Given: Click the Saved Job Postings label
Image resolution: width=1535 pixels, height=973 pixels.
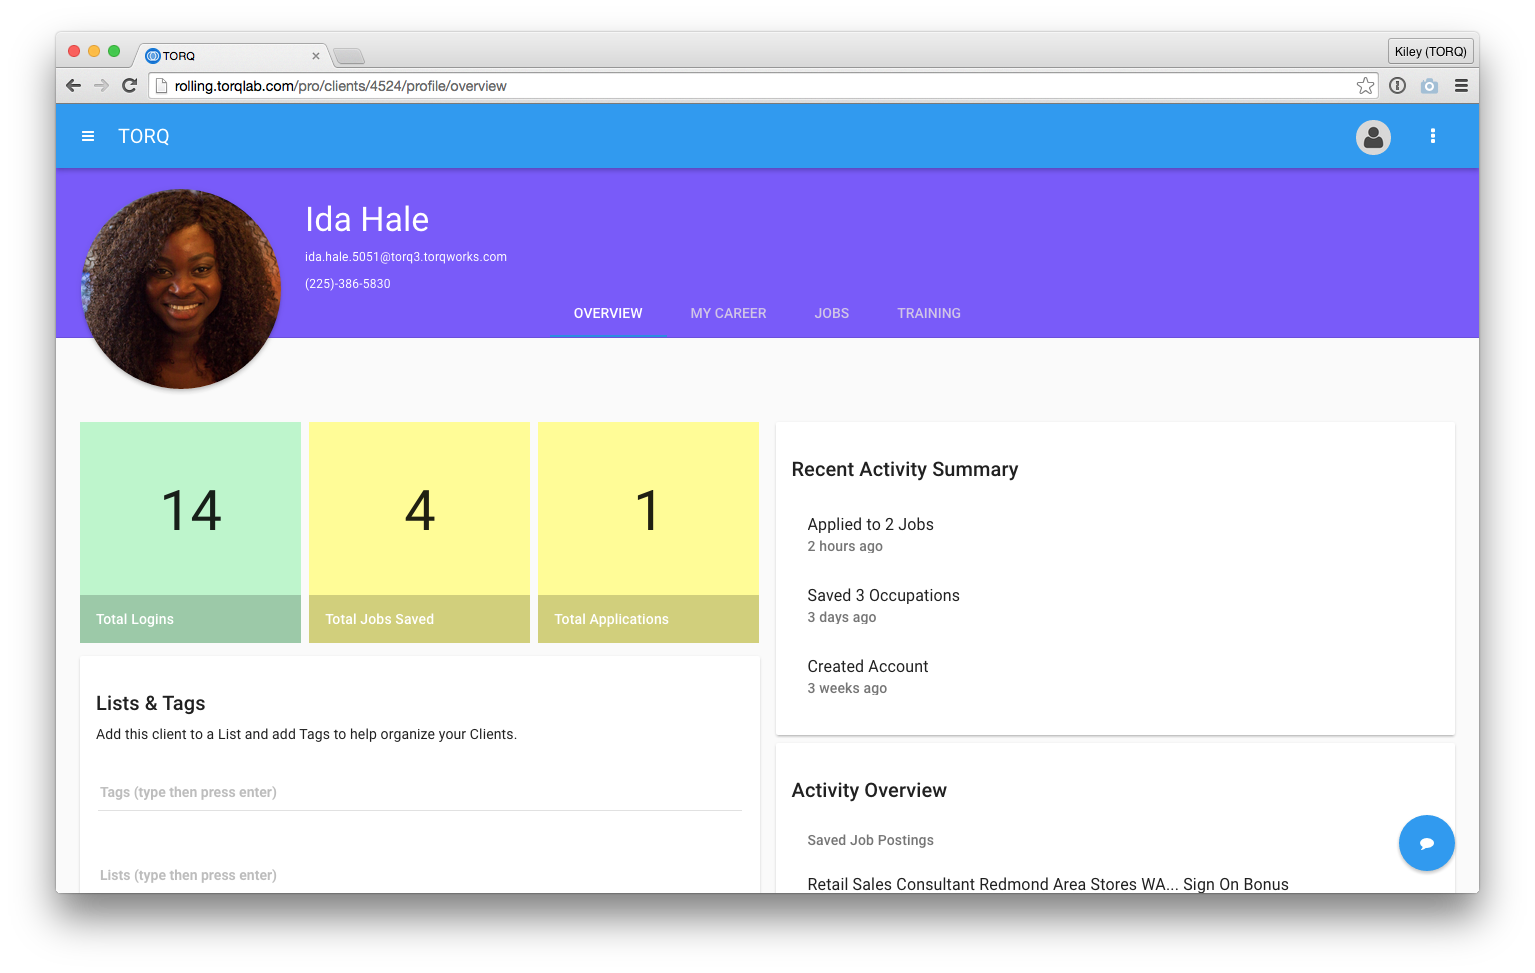Looking at the screenshot, I should click(870, 840).
